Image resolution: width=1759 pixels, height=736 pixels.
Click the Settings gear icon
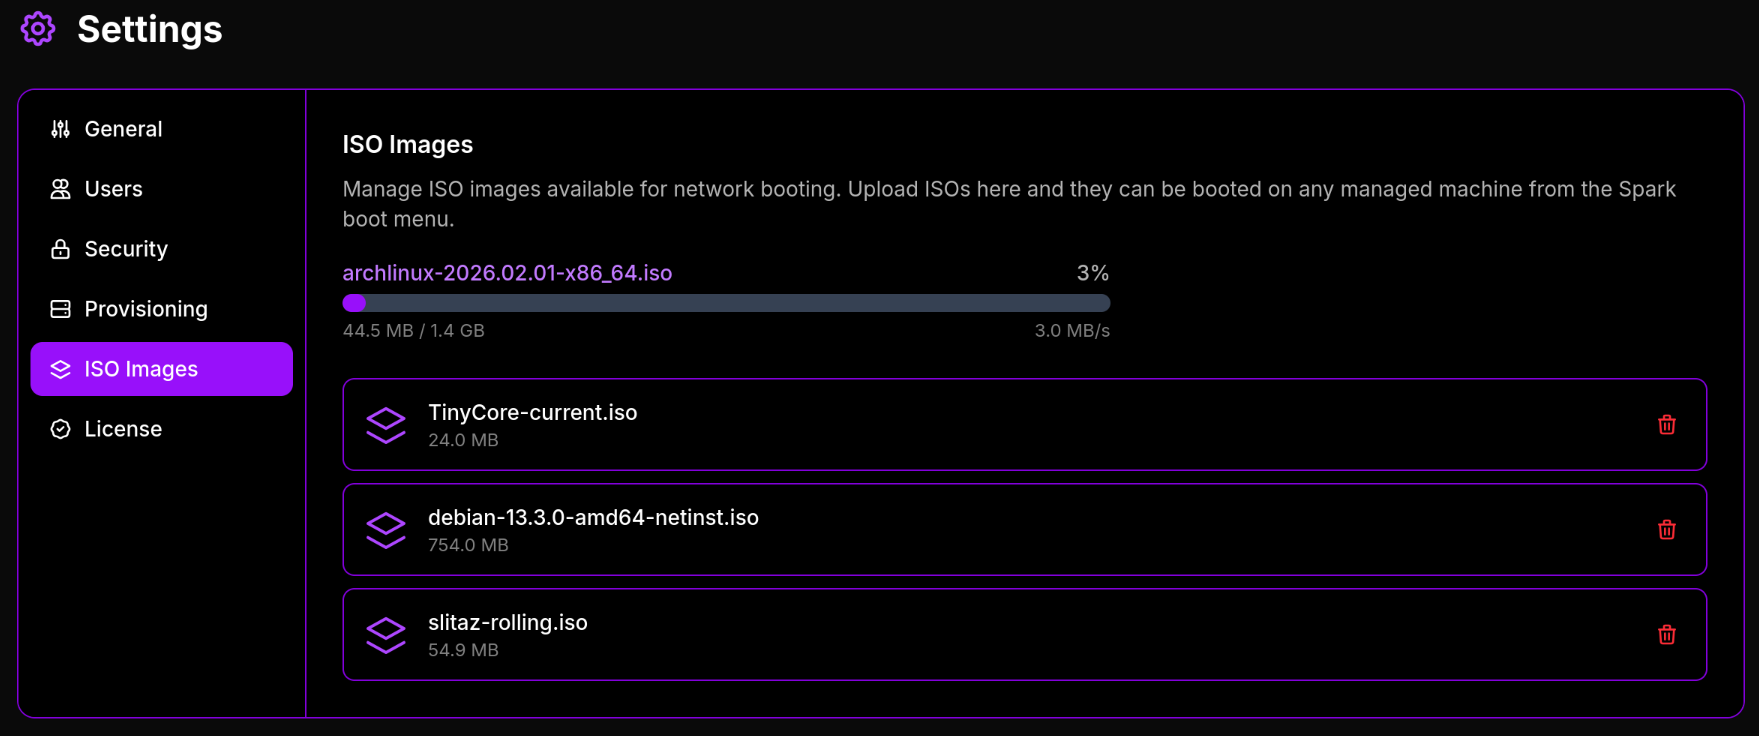click(37, 29)
